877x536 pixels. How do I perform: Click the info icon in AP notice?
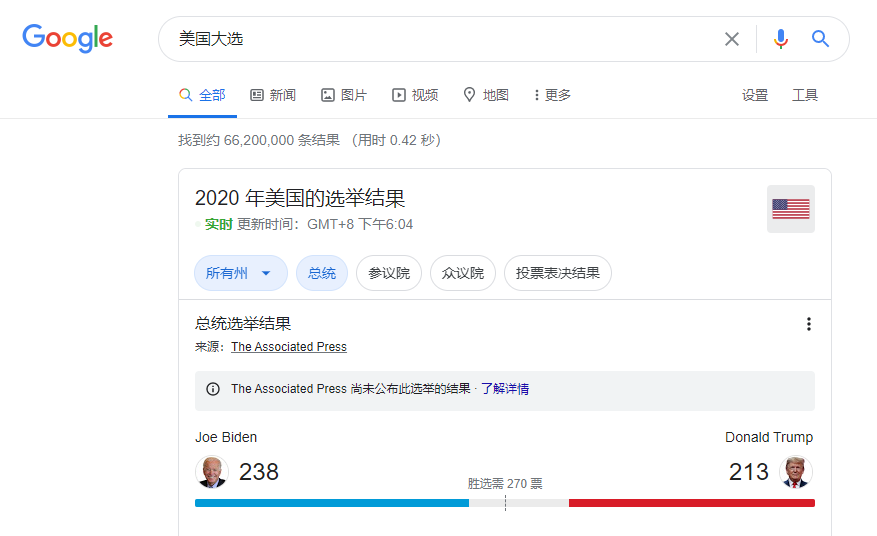point(213,389)
